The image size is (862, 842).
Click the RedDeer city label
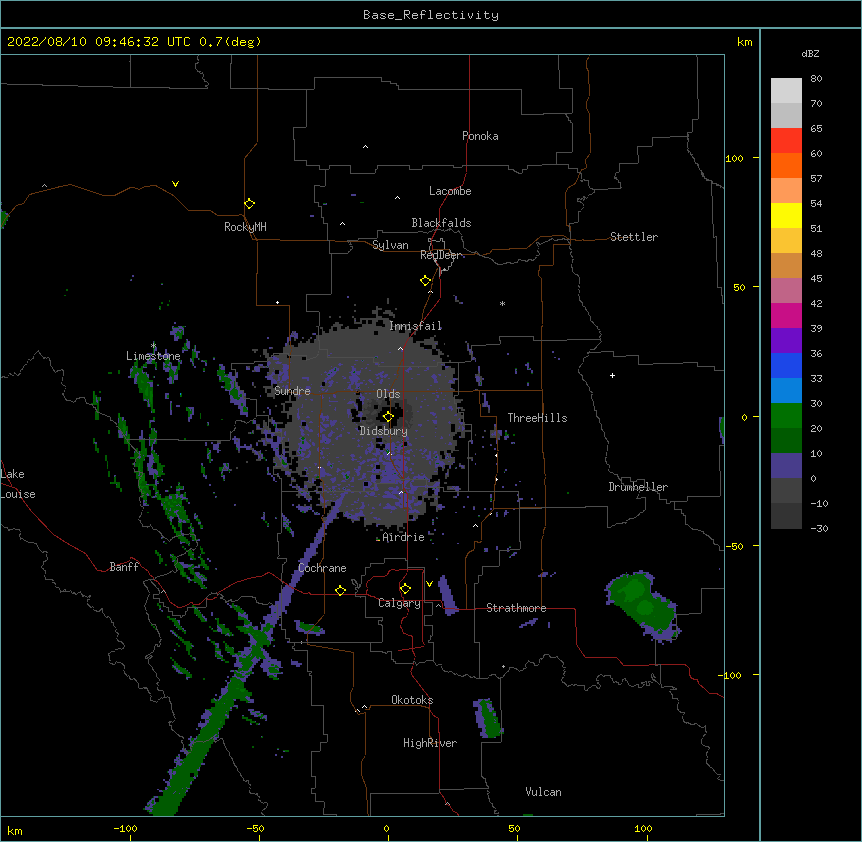[x=440, y=255]
